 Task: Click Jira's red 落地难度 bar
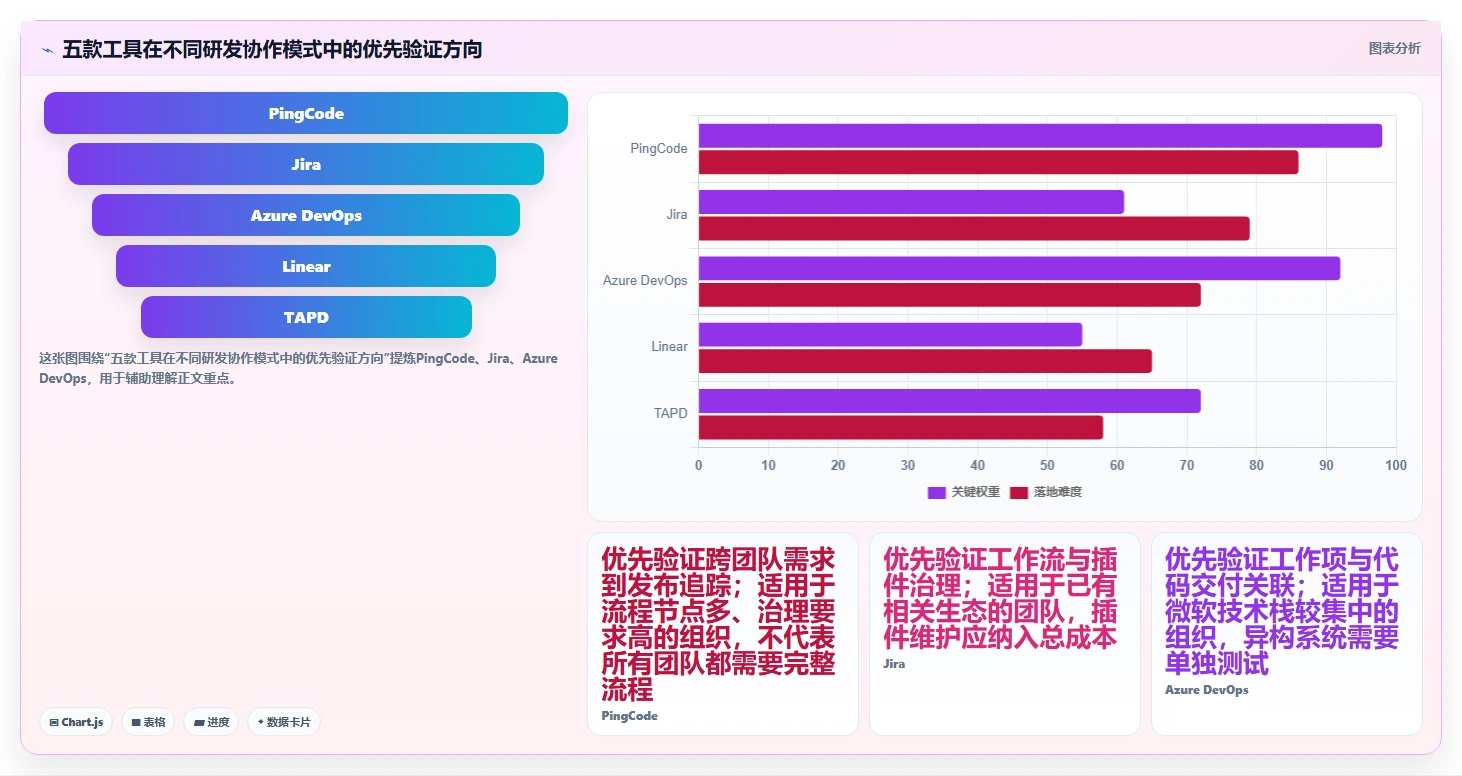(x=974, y=228)
